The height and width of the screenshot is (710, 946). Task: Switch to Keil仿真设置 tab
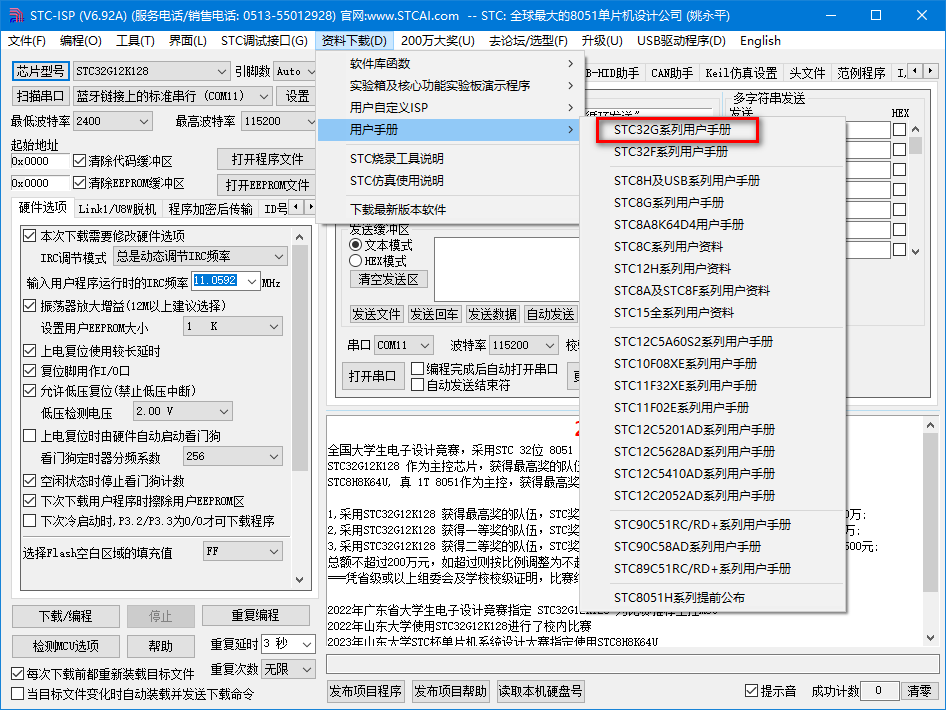[x=741, y=73]
